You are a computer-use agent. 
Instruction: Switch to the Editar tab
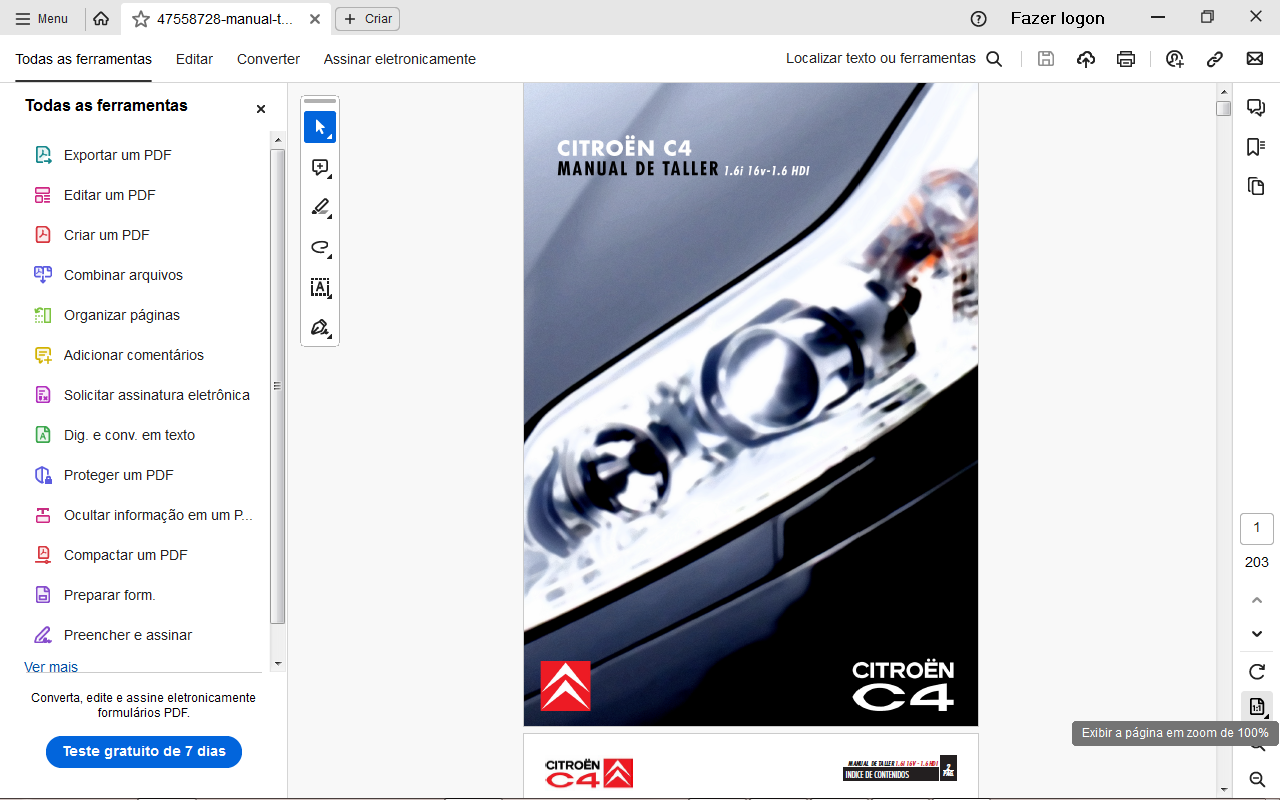(x=194, y=59)
